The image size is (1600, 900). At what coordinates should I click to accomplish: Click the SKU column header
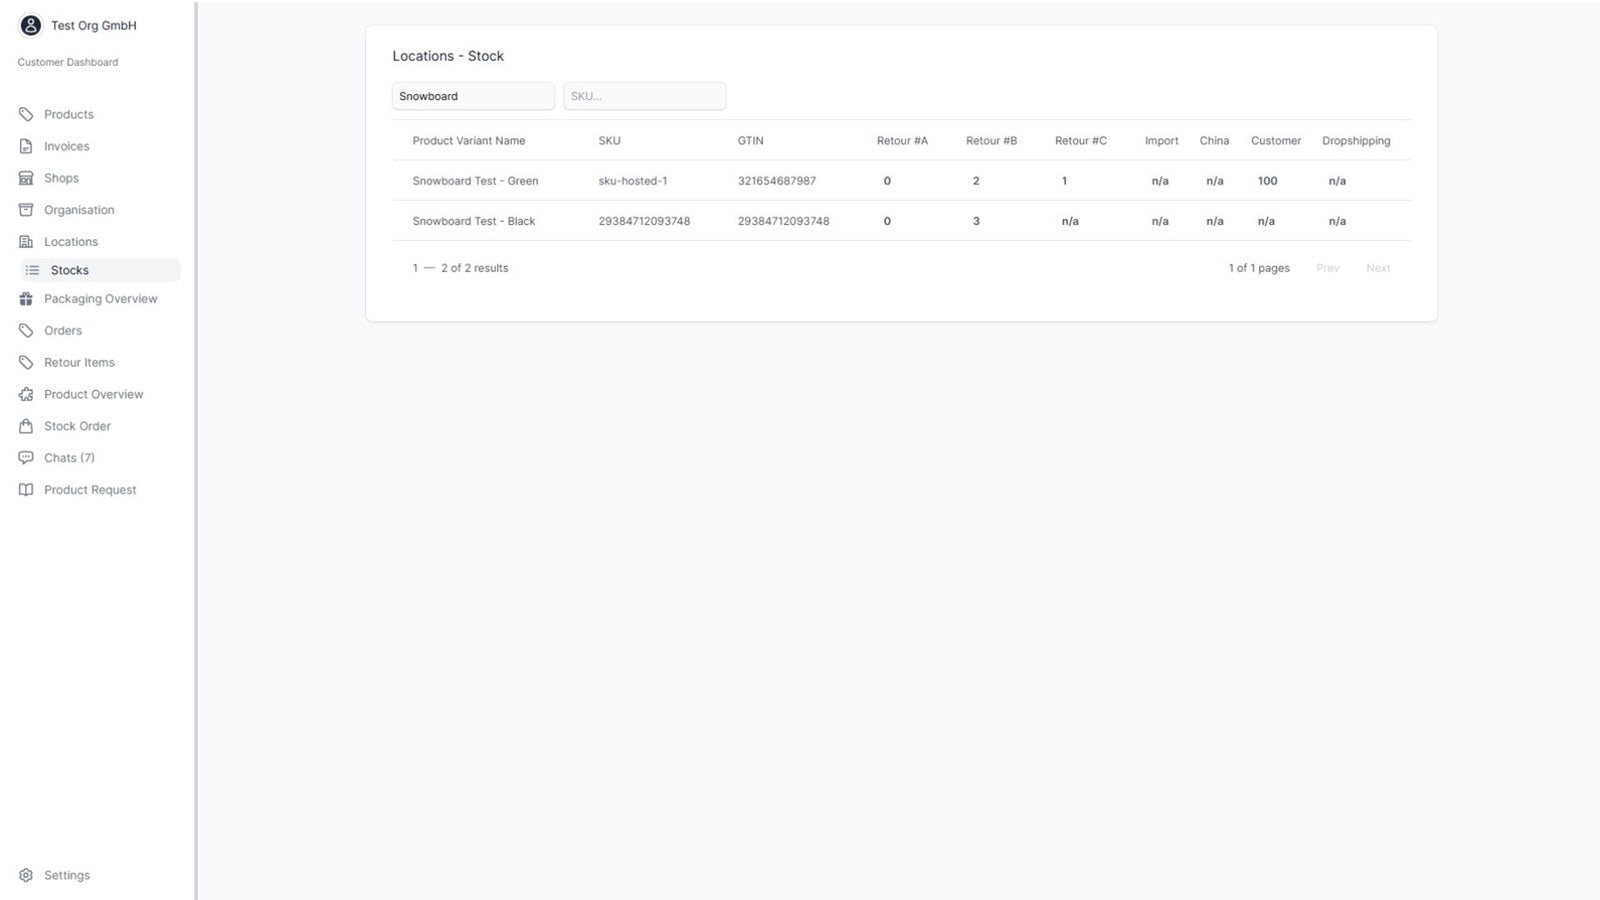point(609,141)
